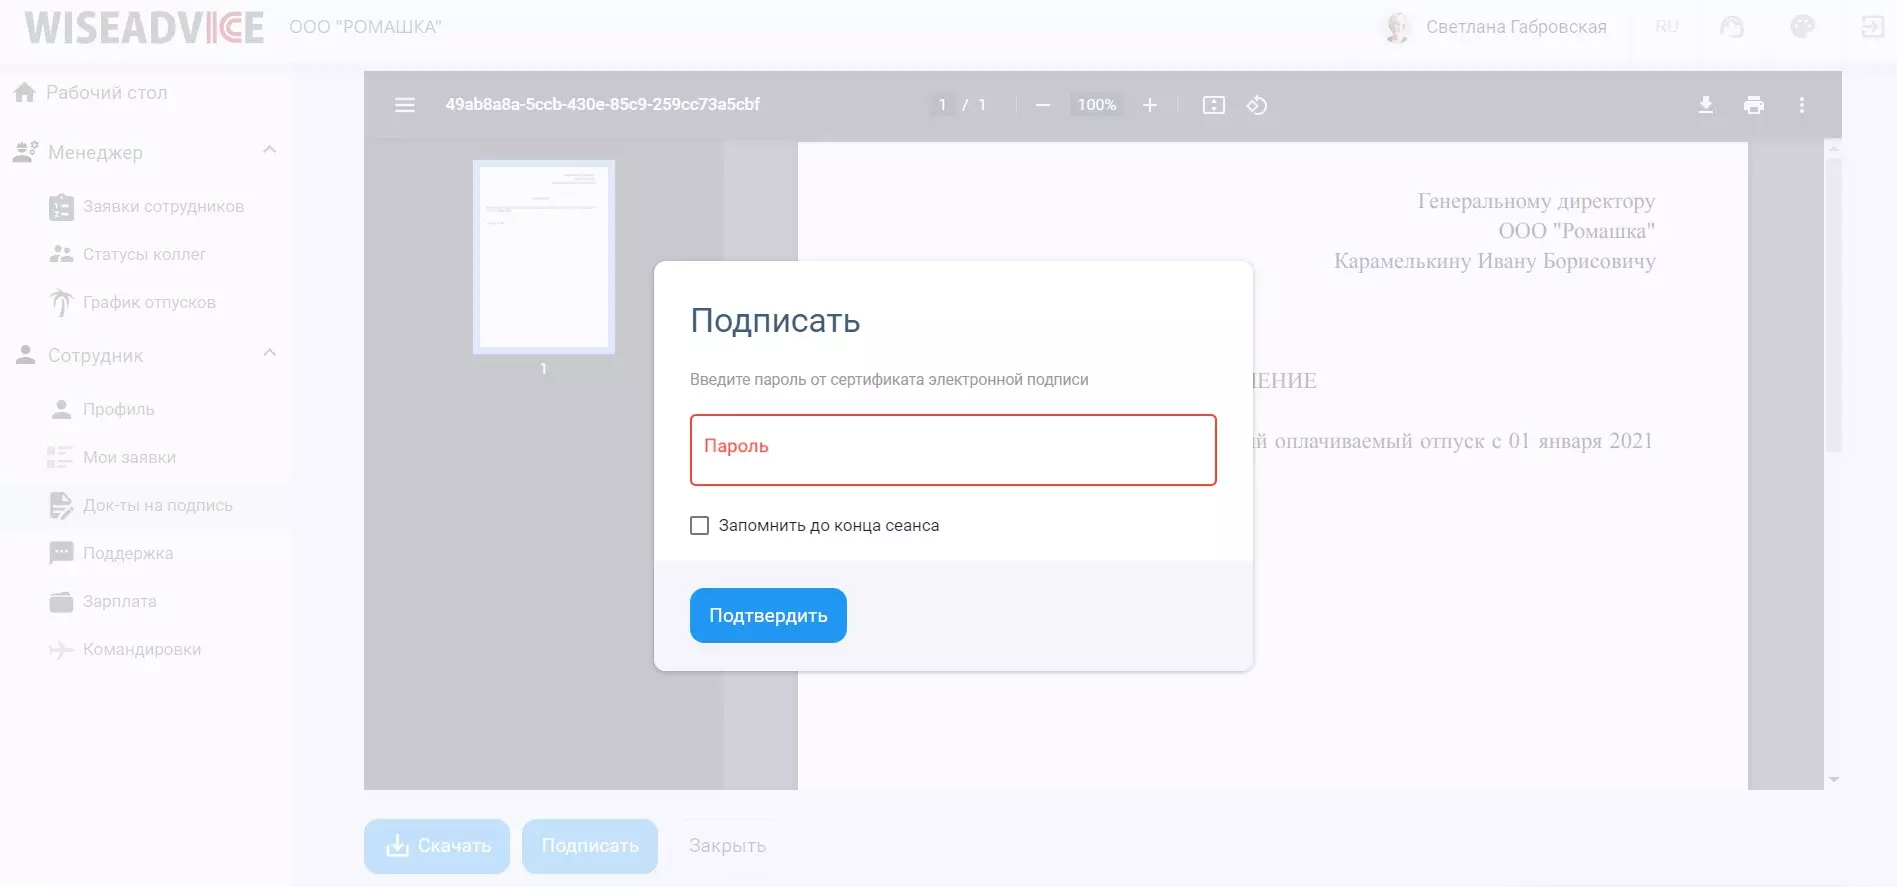The width and height of the screenshot is (1897, 887).
Task: Open График отпусков menu item
Action: [149, 303]
